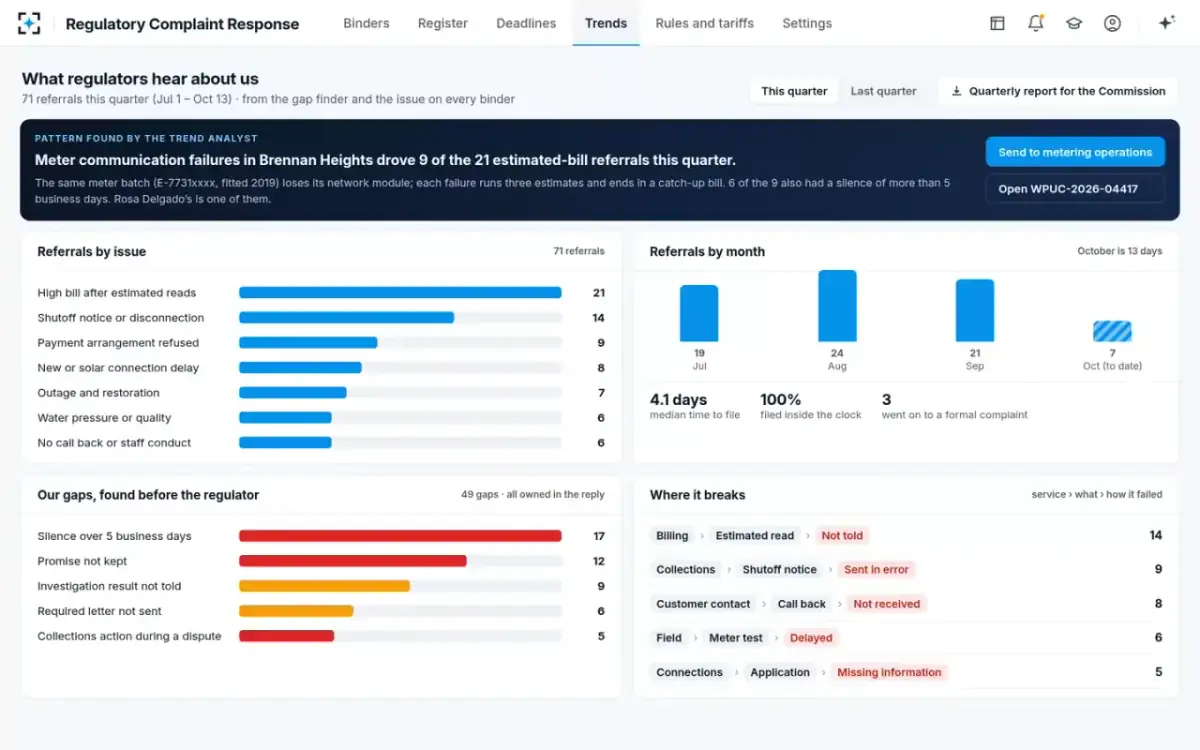Open the notifications bell
The width and height of the screenshot is (1200, 750).
pos(1036,23)
